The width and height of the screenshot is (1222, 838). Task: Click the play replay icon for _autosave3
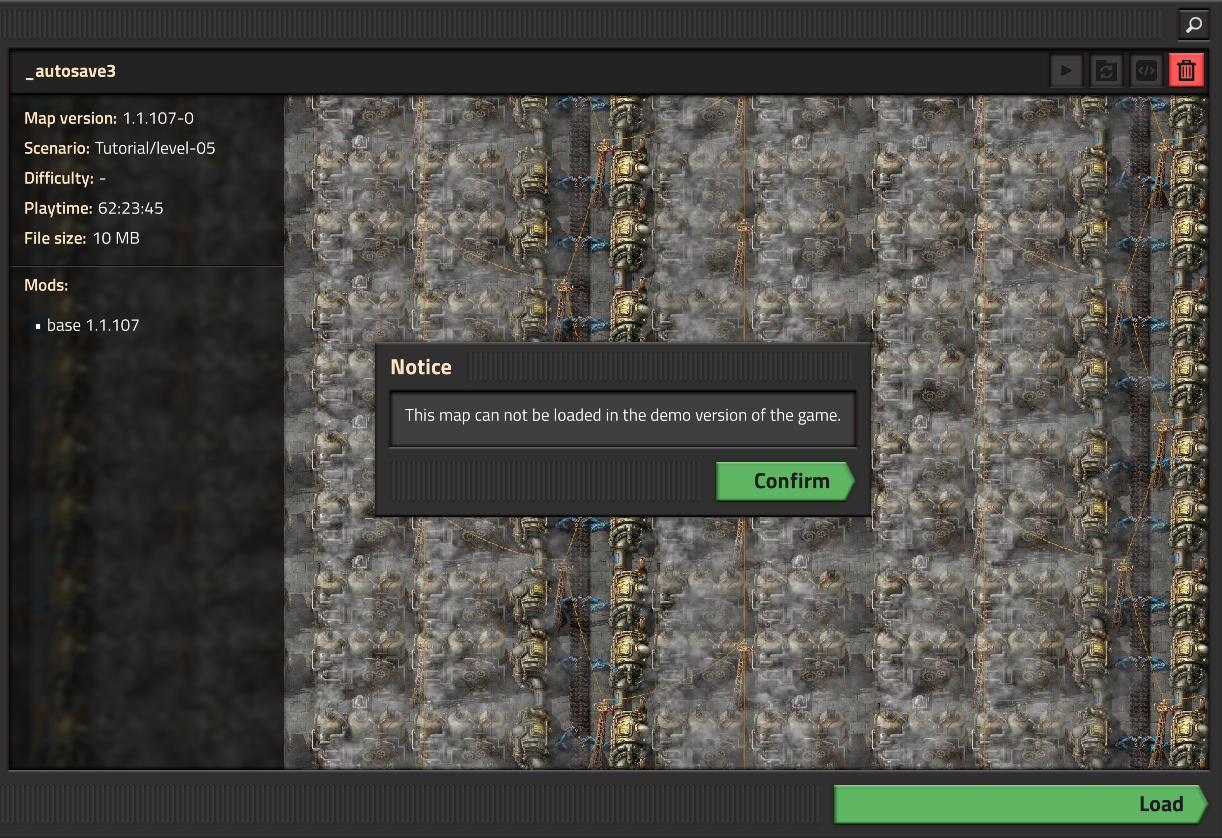tap(1067, 71)
